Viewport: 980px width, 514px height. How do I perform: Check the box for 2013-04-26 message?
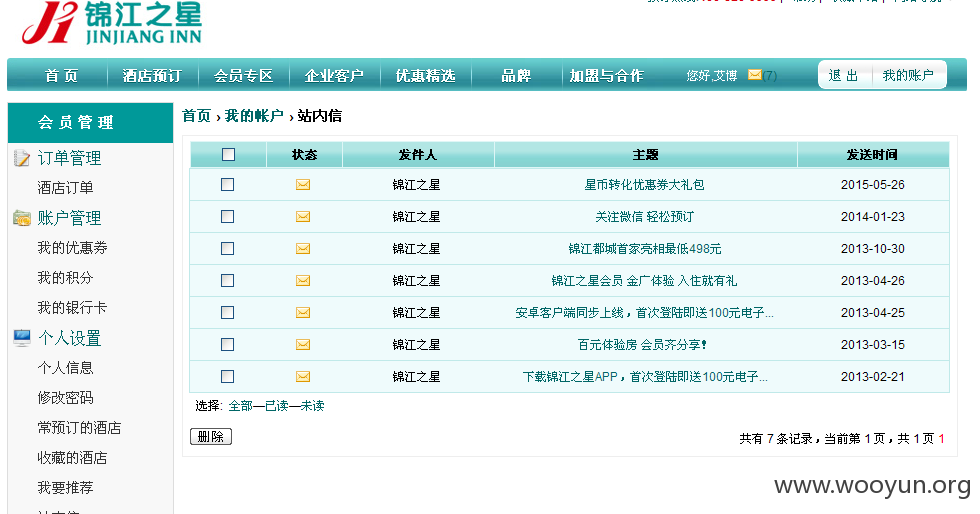click(228, 280)
